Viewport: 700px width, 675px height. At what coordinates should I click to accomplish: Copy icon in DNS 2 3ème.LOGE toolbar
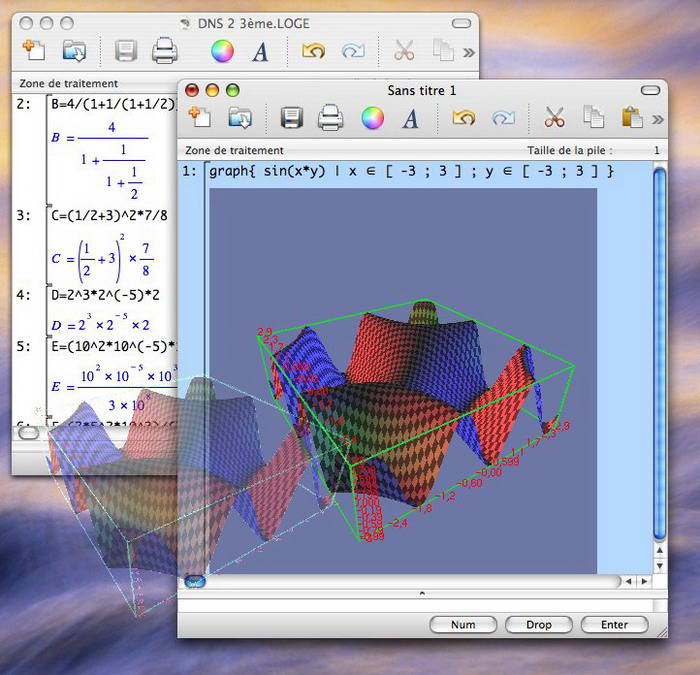click(x=443, y=50)
